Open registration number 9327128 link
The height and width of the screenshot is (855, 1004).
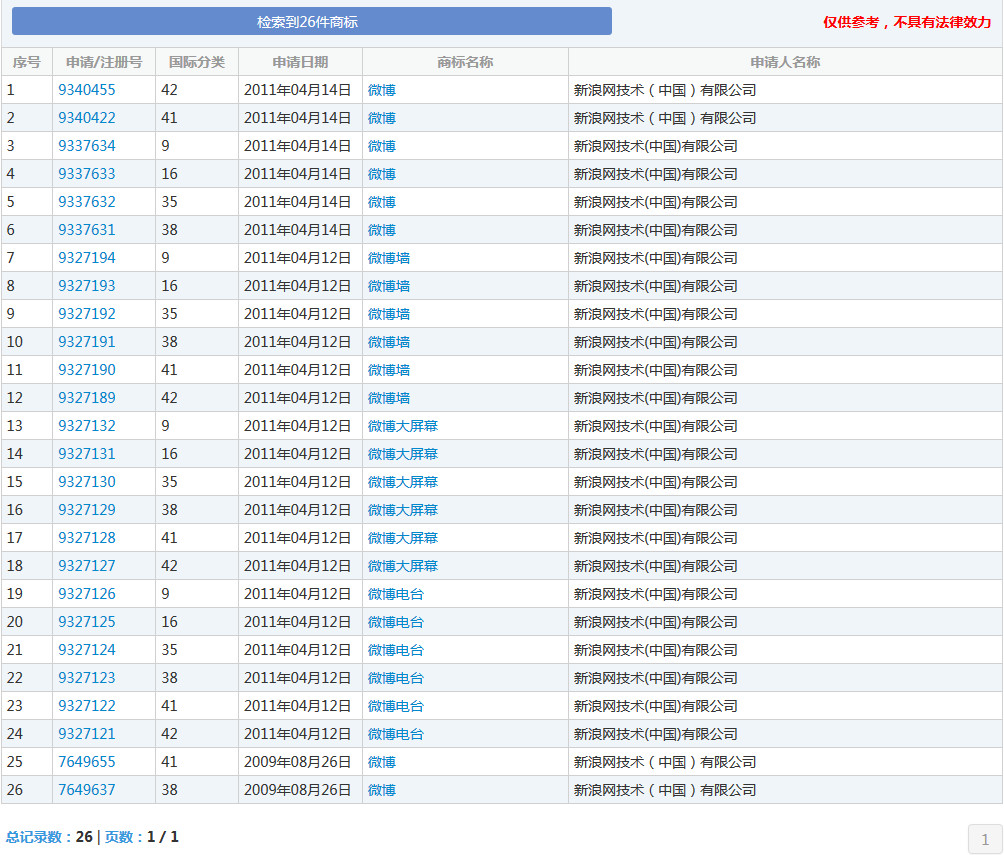coord(86,538)
